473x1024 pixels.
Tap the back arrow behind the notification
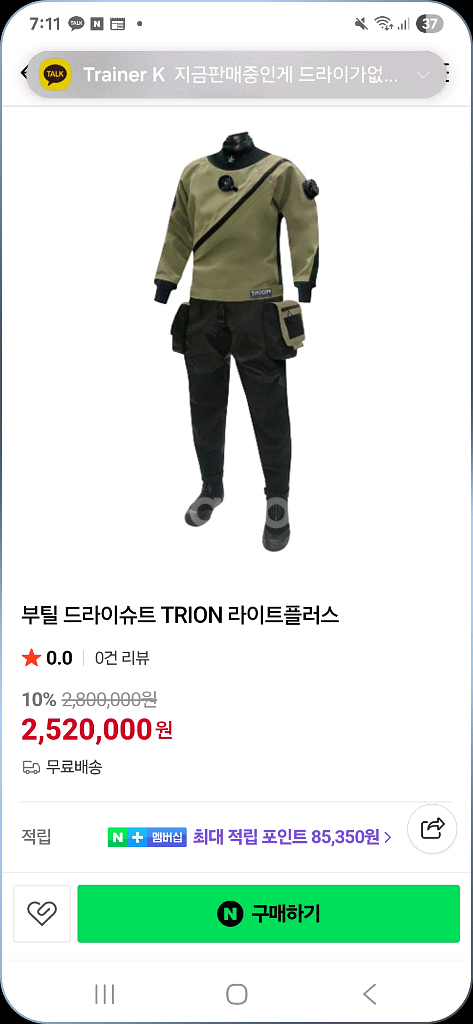(x=24, y=73)
